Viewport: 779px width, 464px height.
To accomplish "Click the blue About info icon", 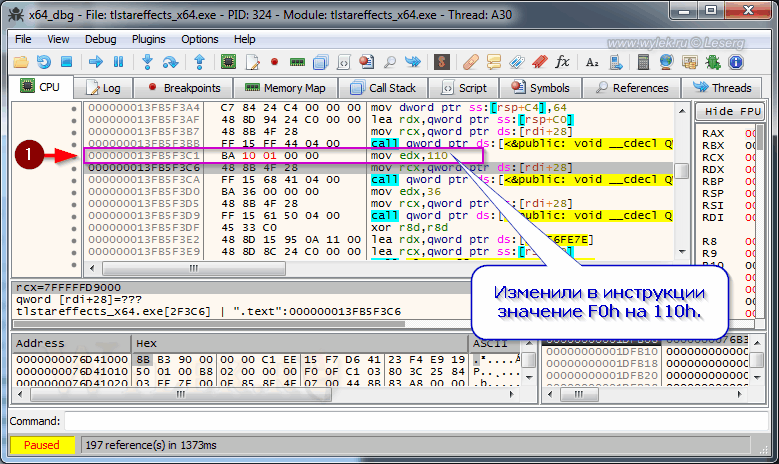I will [736, 62].
